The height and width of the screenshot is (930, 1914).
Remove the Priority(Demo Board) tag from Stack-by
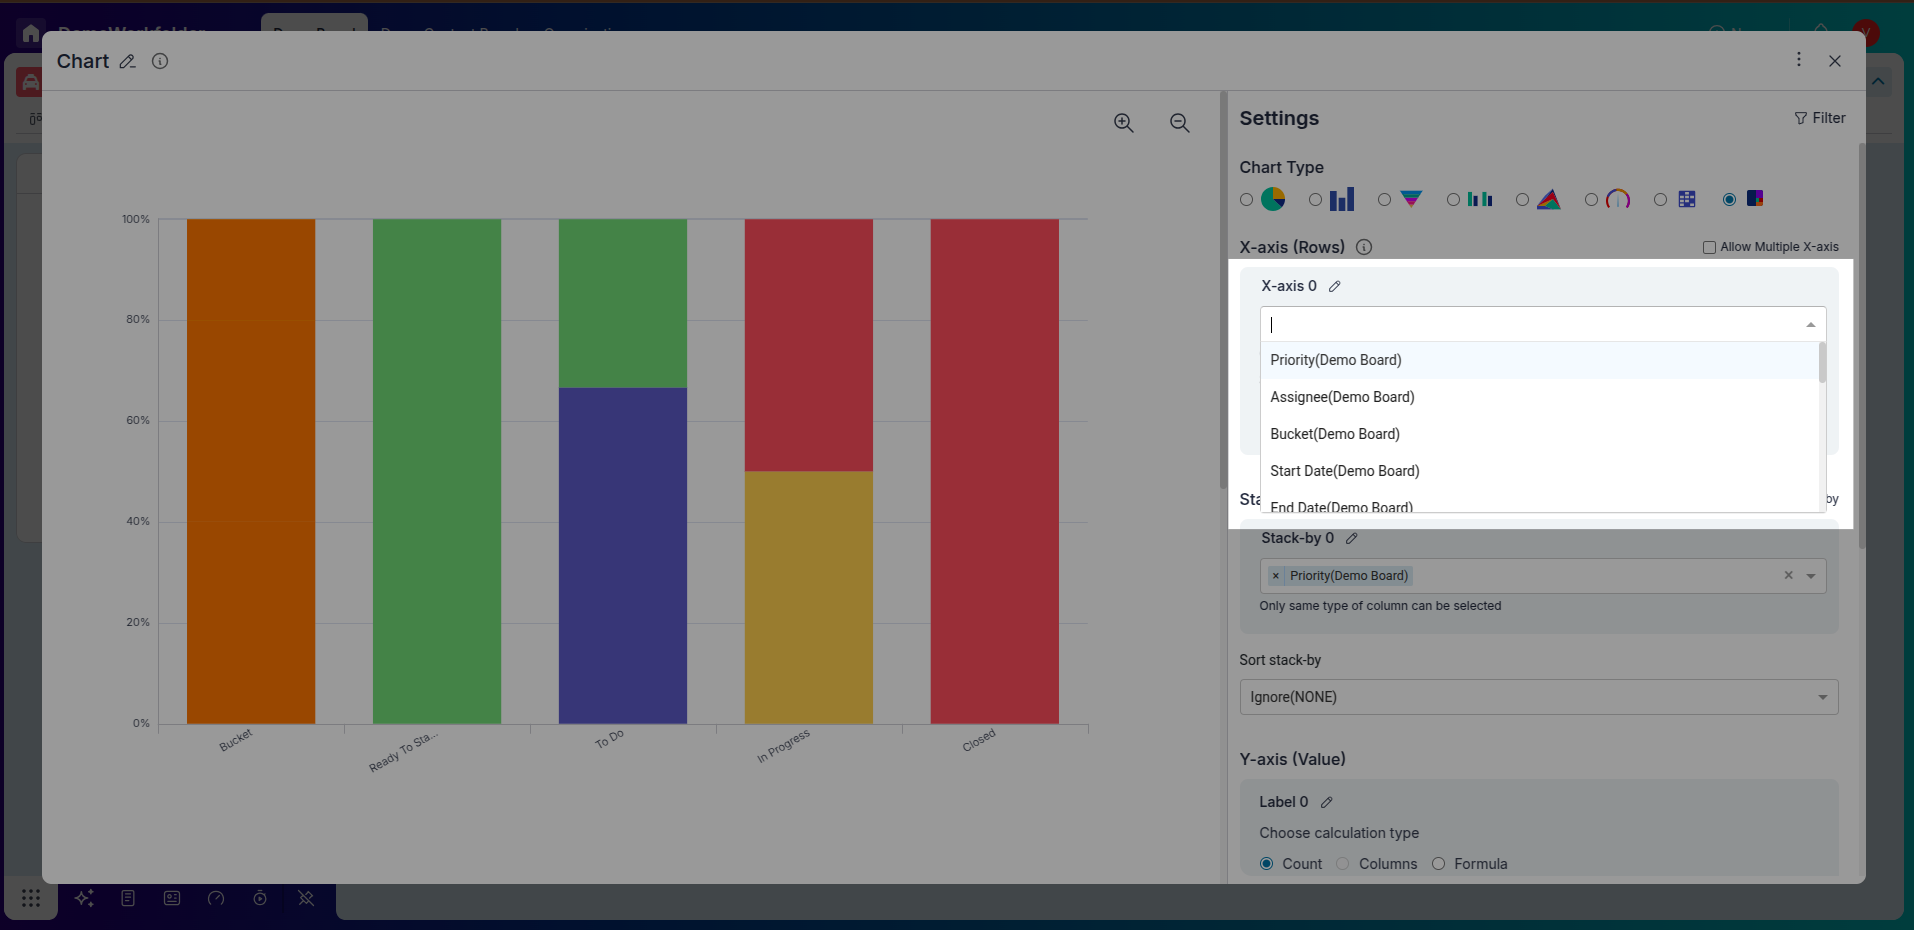[x=1276, y=576]
